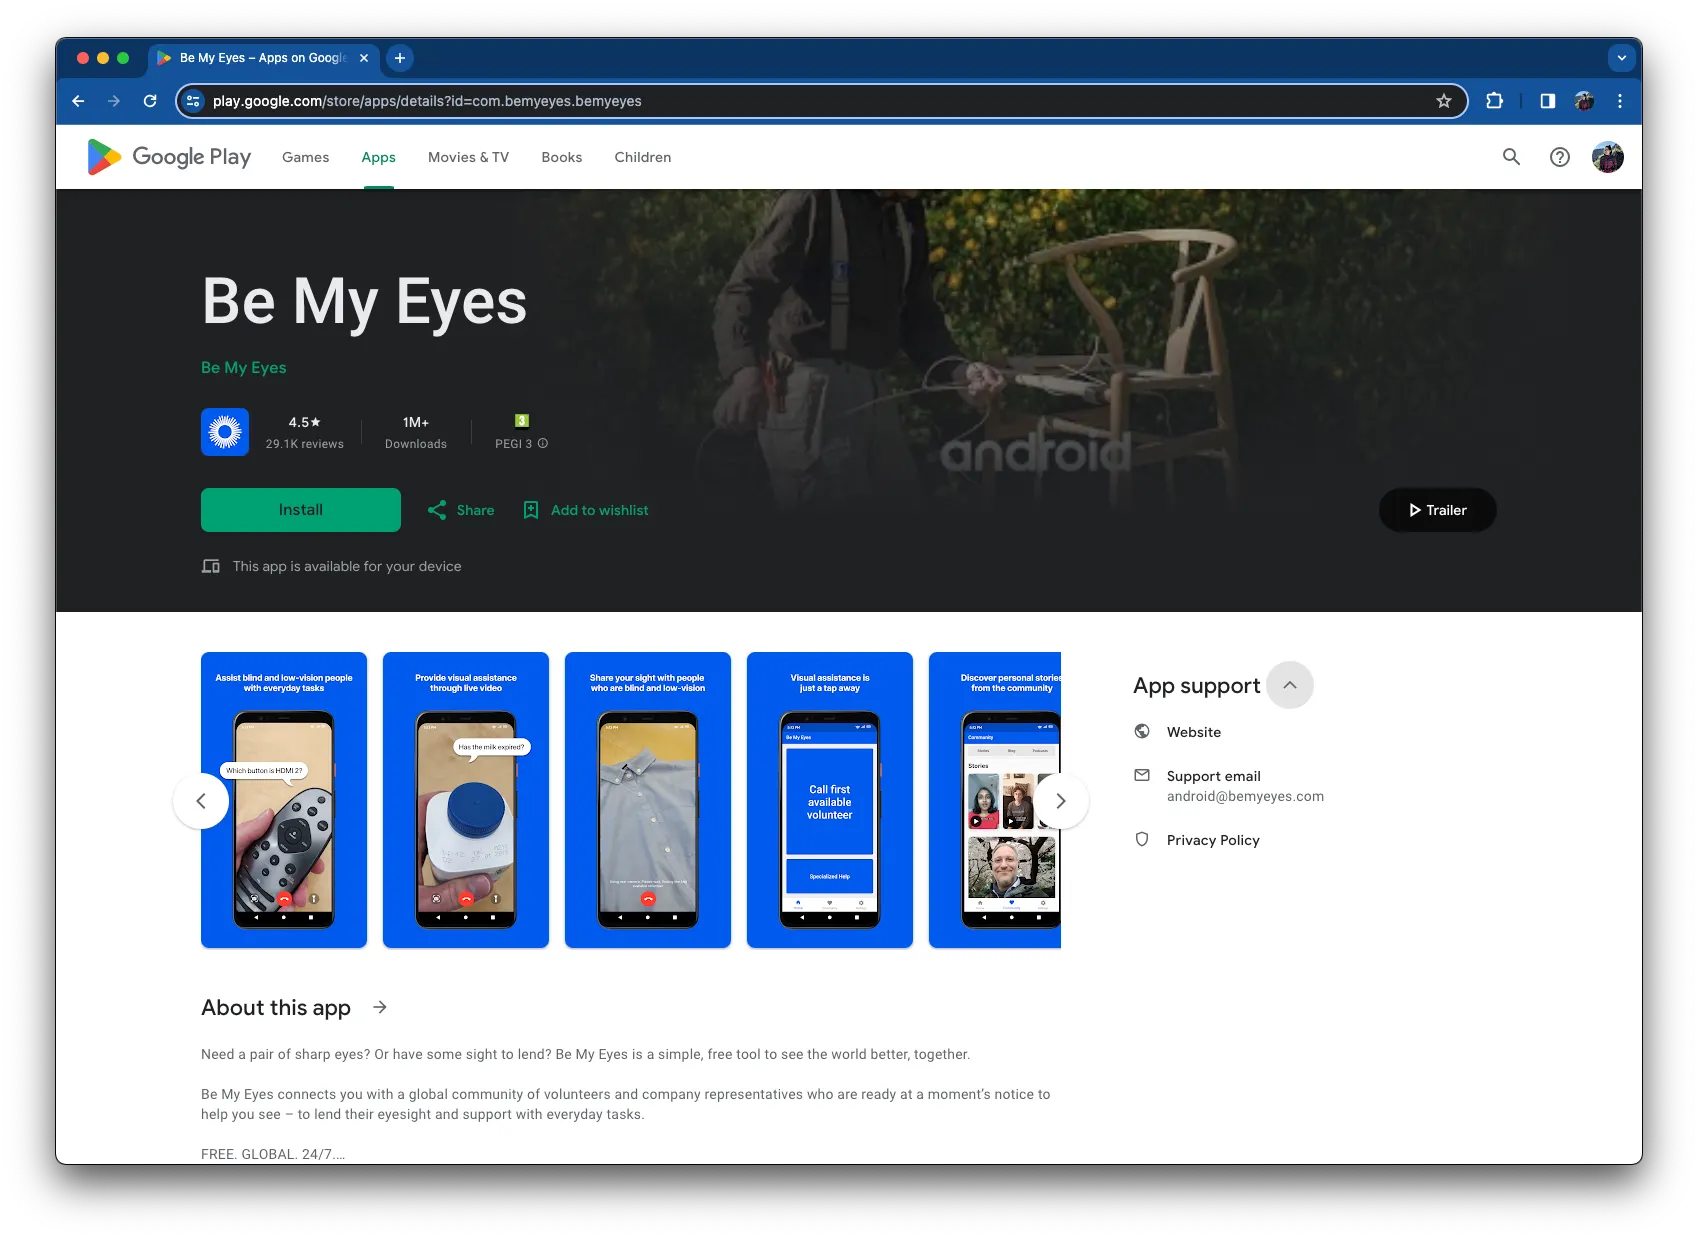
Task: Click the 29.1K reviews text
Action: pos(304,444)
